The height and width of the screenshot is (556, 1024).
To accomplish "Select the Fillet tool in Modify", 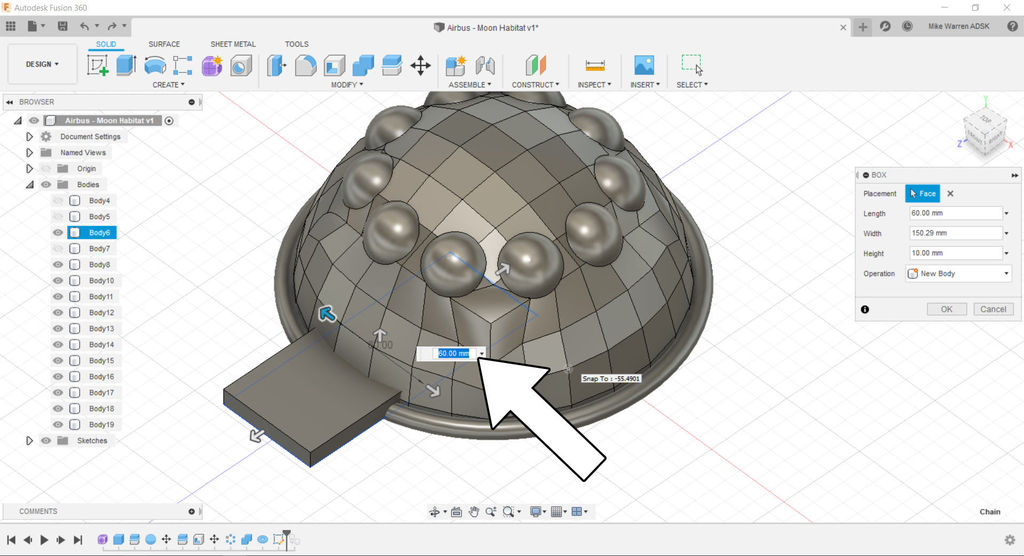I will click(x=306, y=66).
